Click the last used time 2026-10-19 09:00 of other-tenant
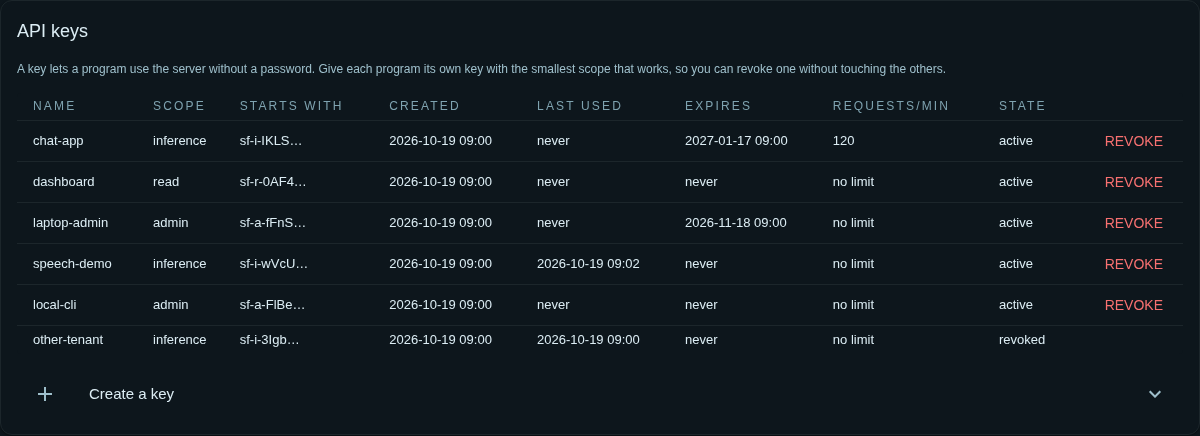This screenshot has height=436, width=1200. coord(588,340)
